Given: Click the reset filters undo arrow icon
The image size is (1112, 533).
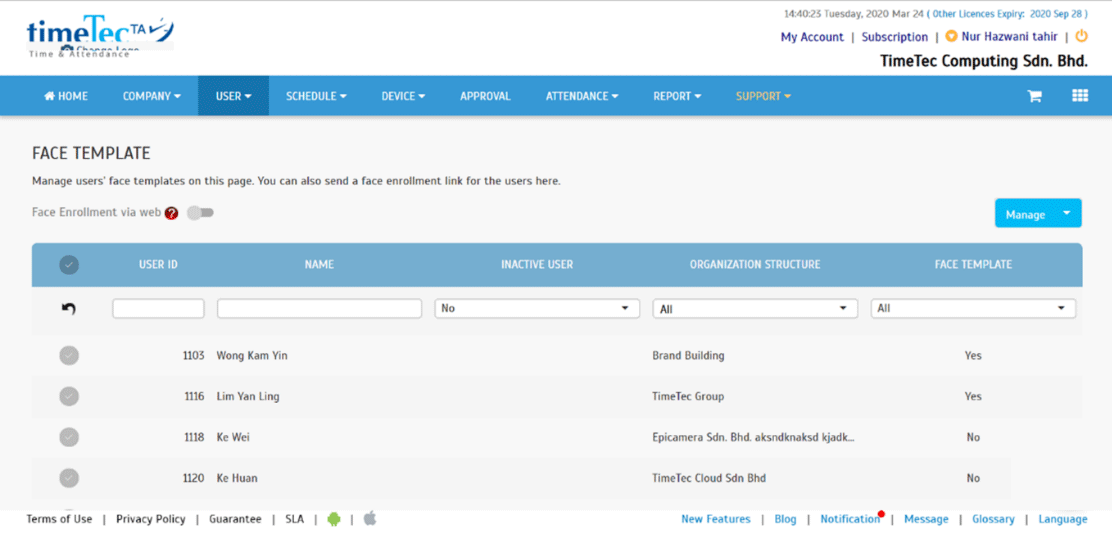Looking at the screenshot, I should pos(69,309).
